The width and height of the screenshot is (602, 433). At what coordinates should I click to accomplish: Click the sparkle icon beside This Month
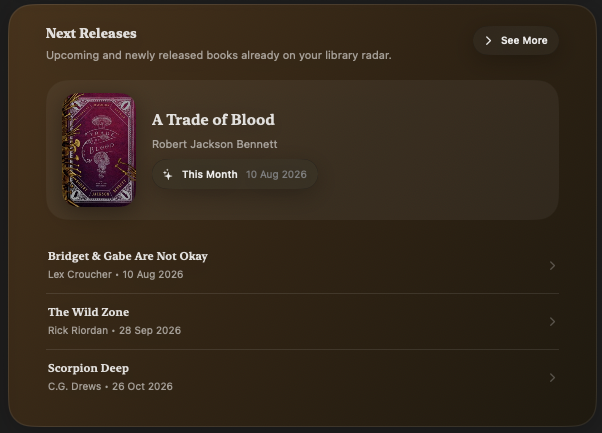coord(168,175)
